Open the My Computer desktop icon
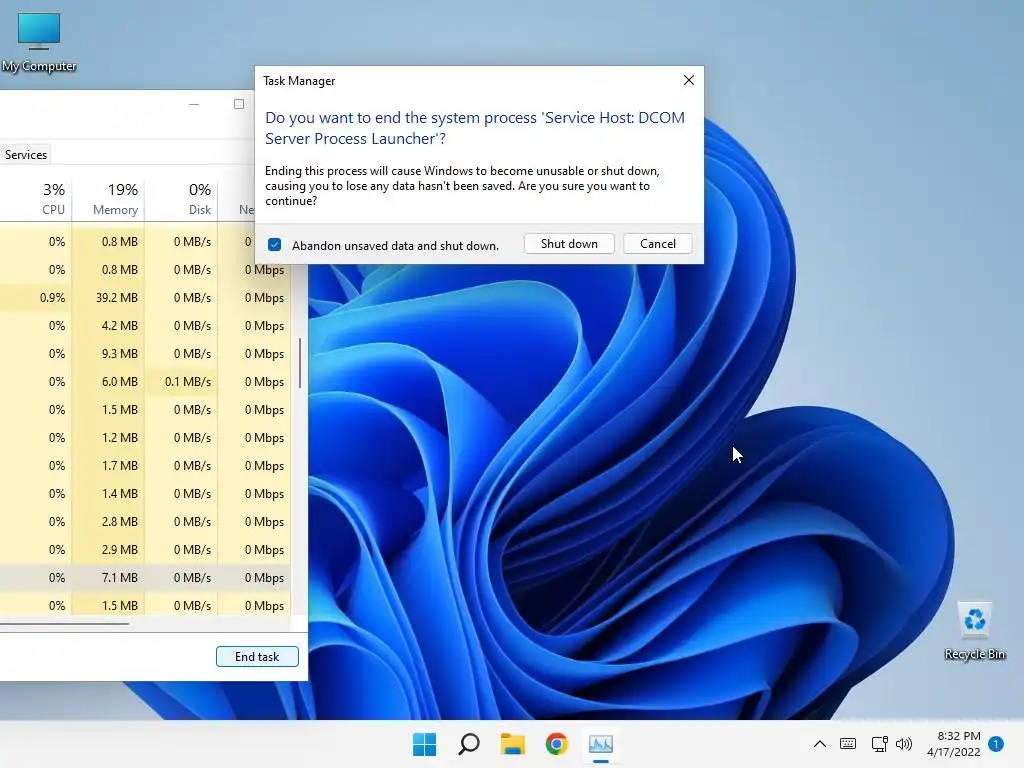 click(39, 42)
